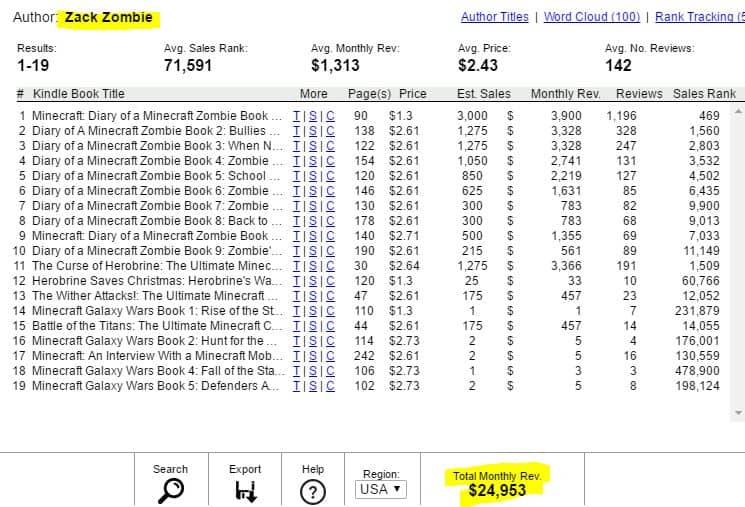The image size is (745, 507).
Task: Click the T link for book 11
Action: coord(296,266)
